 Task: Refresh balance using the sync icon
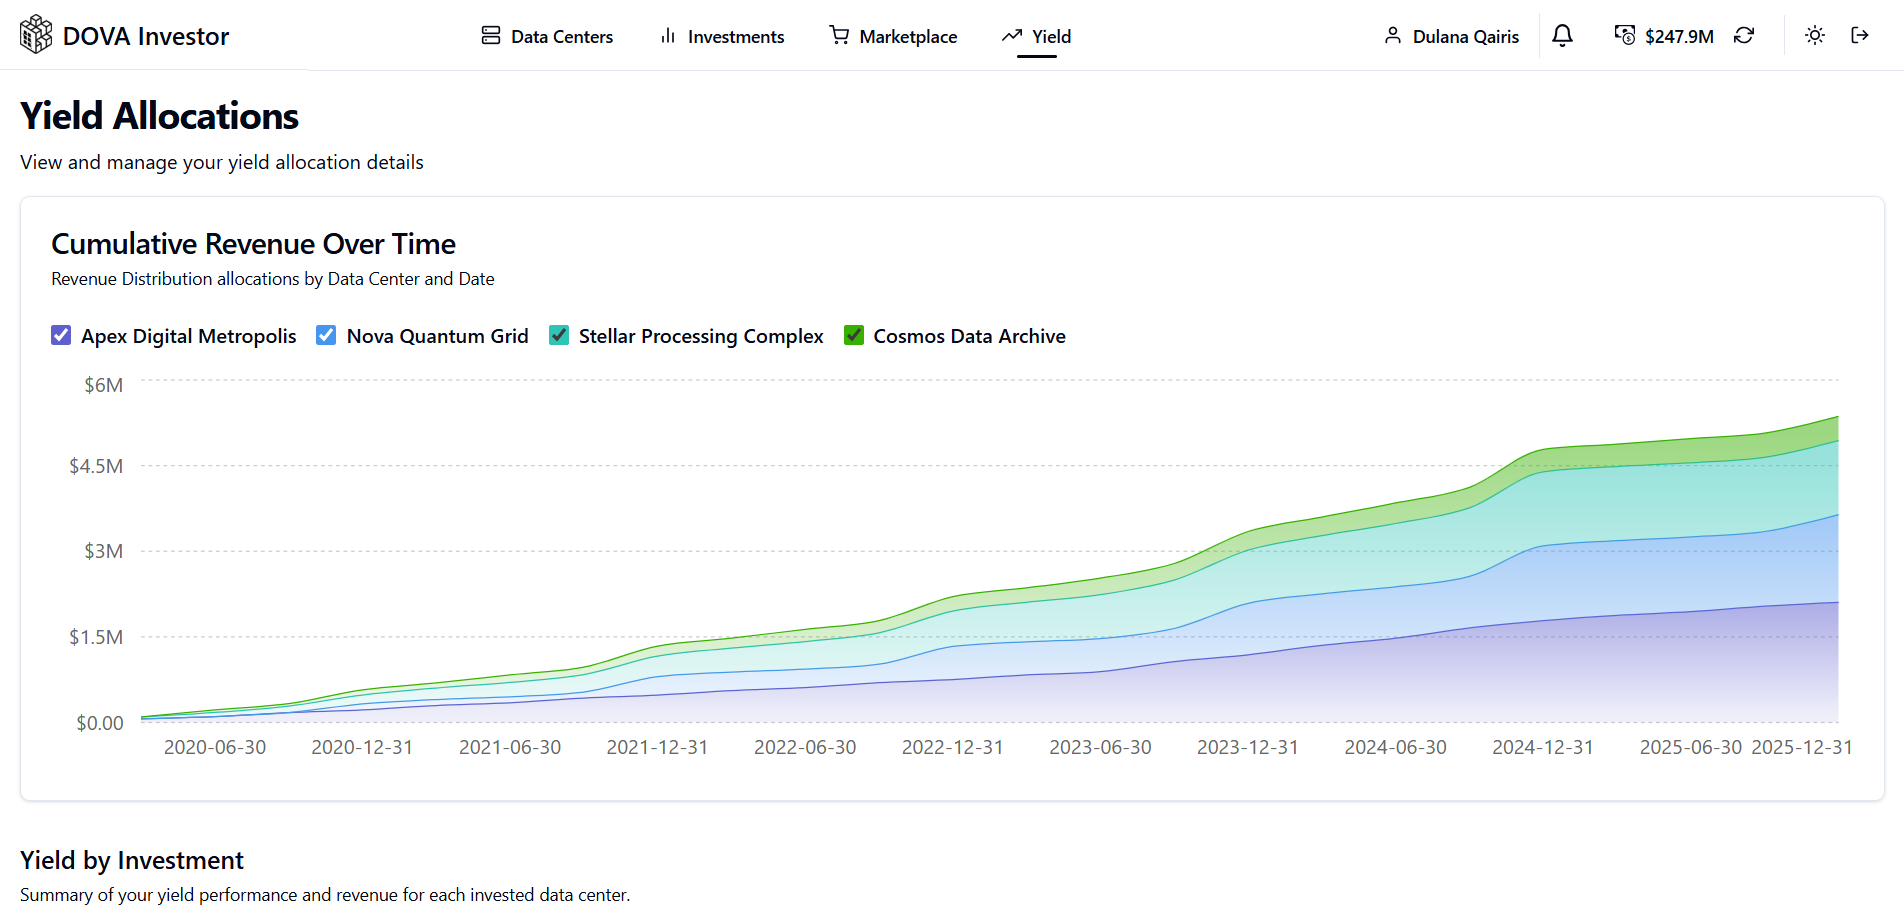pyautogui.click(x=1744, y=35)
